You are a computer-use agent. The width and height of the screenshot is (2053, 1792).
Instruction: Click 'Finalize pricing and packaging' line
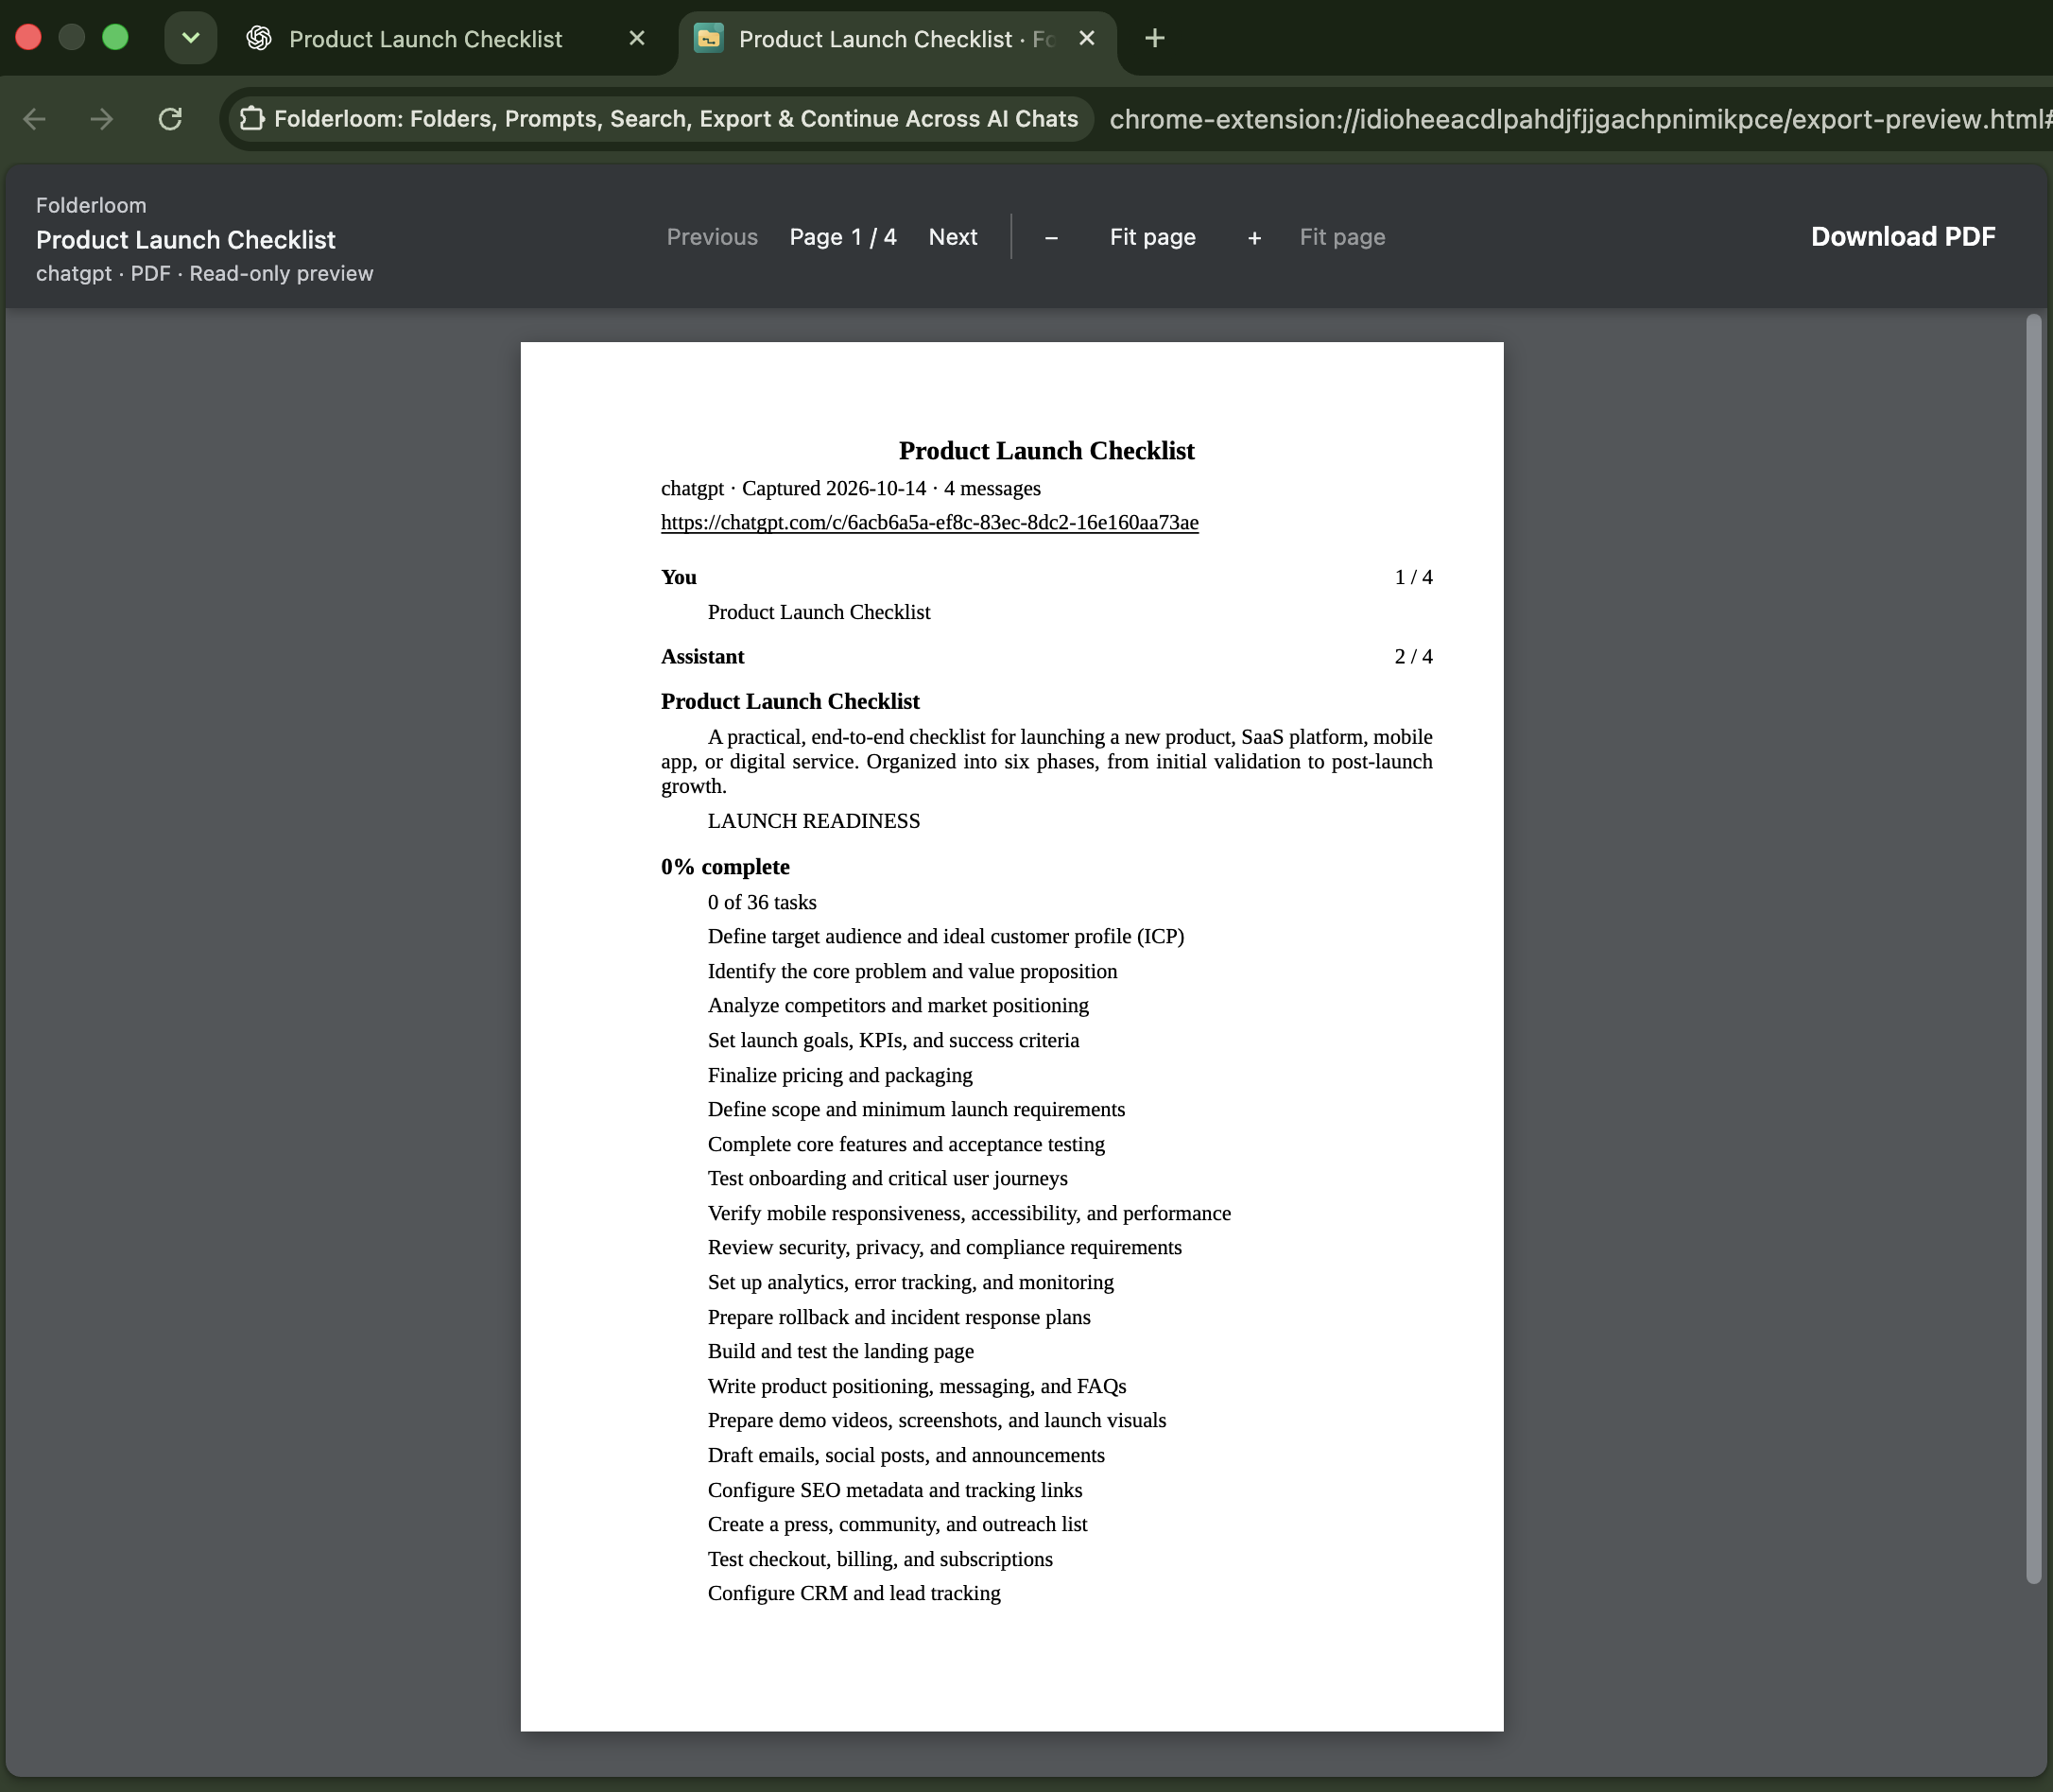click(840, 1075)
